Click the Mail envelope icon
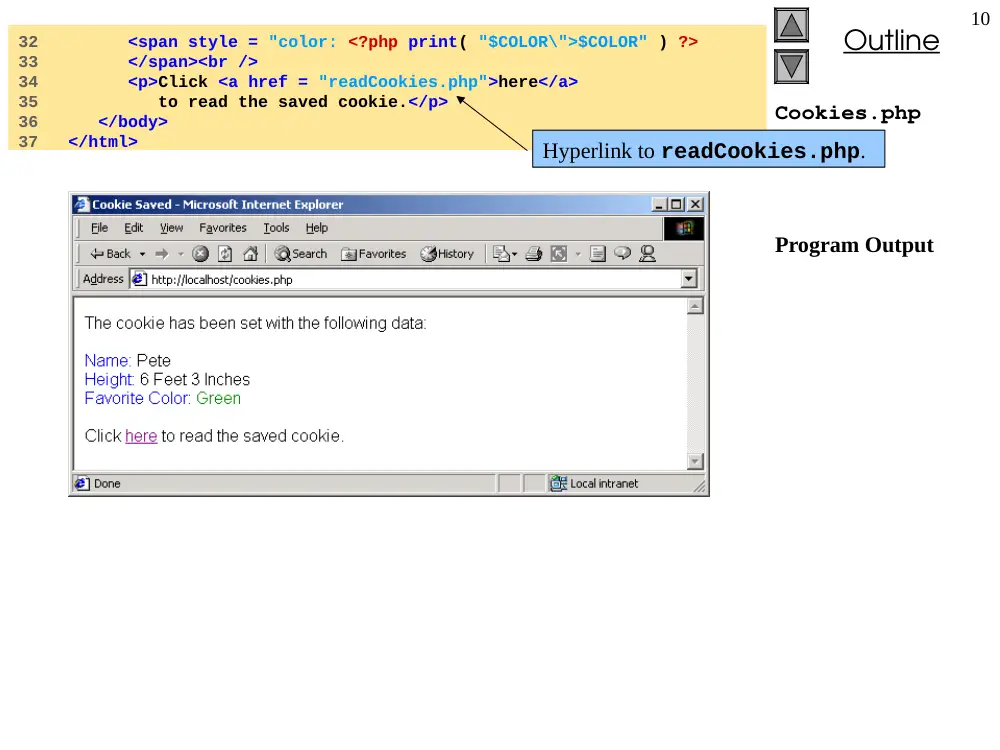The image size is (1000, 750). (502, 254)
